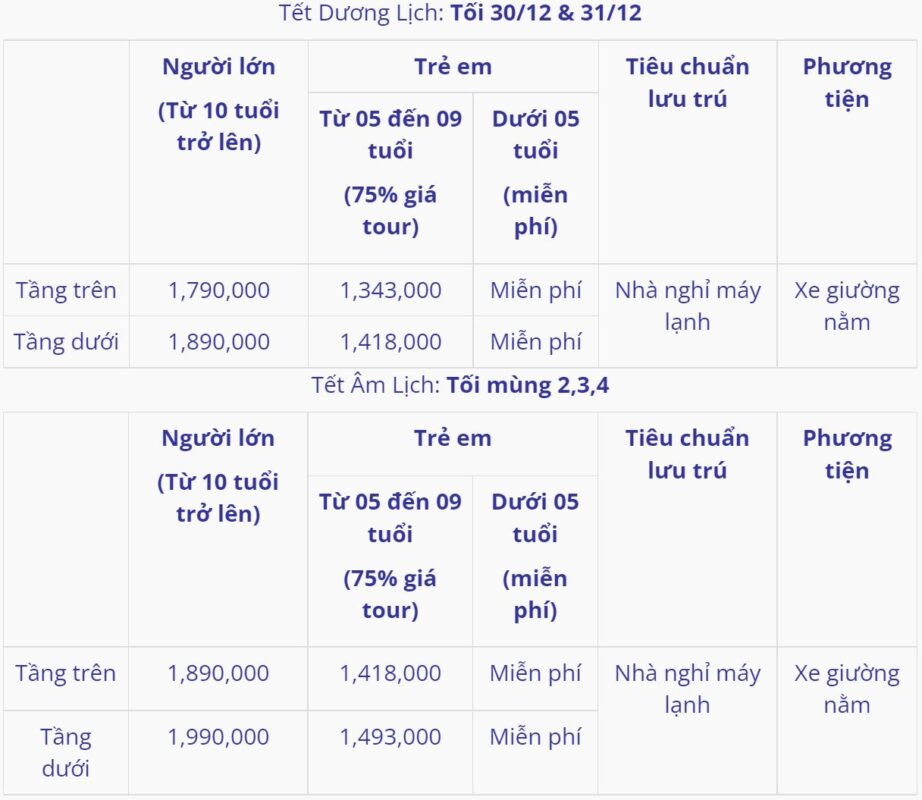Select "Dưới 05 tuổi" subheader in Tết Âm Lịch table
Viewport: 922px width, 800px height.
[535, 518]
